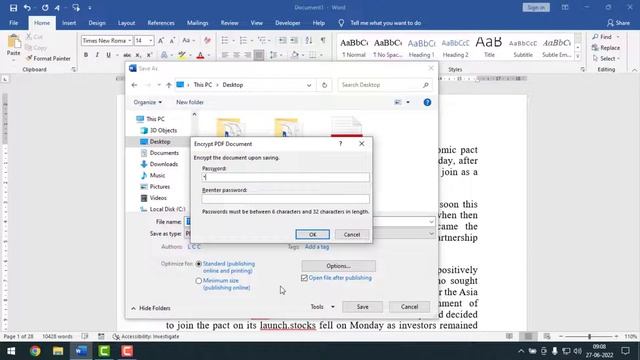Click the Sort icon in Paragraph group

[309, 40]
